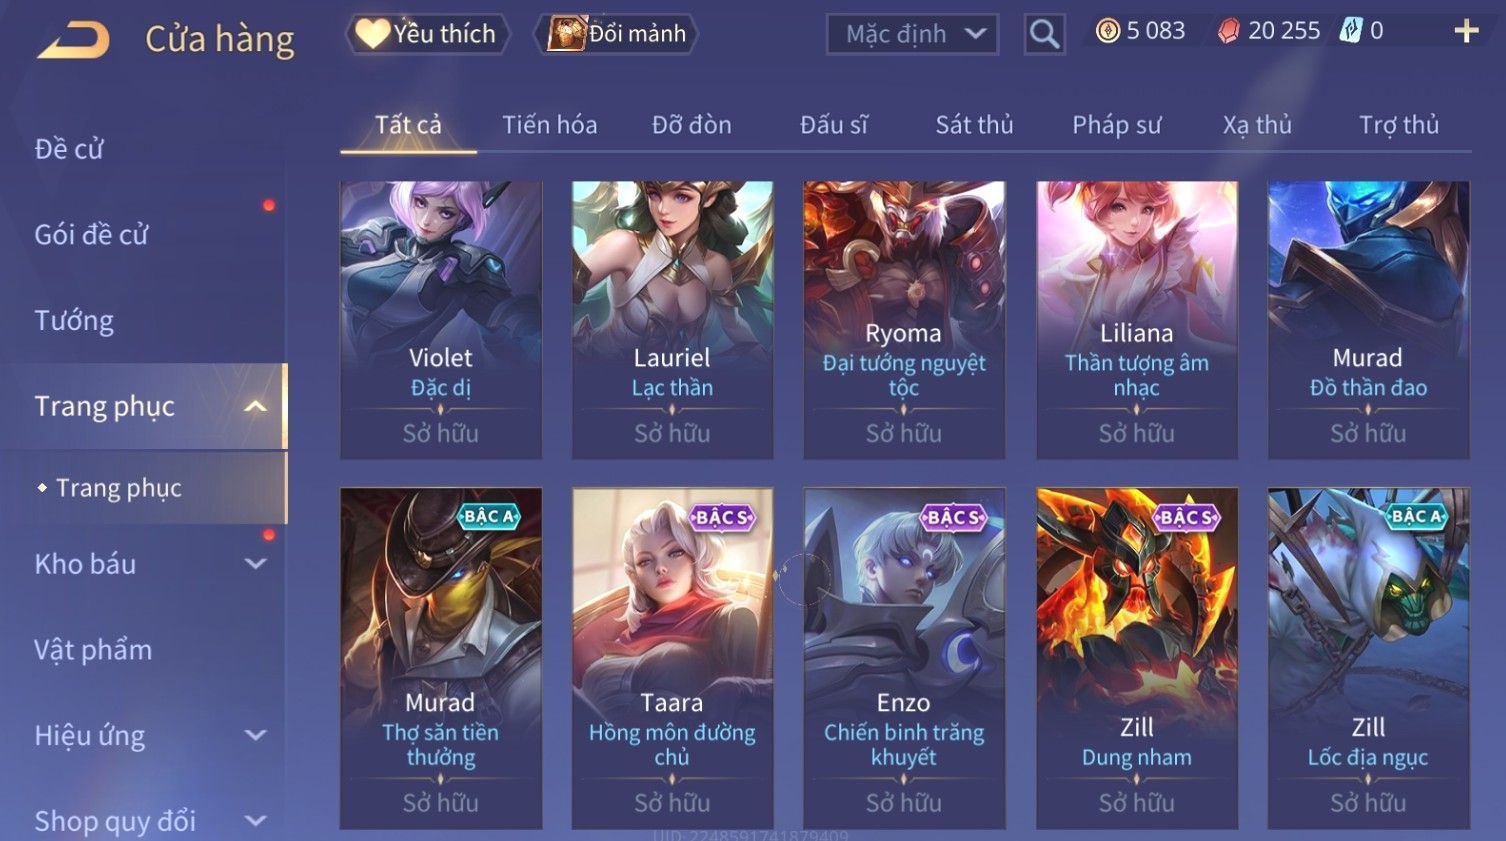Select the Violet Đặc dị skin card

(x=441, y=320)
